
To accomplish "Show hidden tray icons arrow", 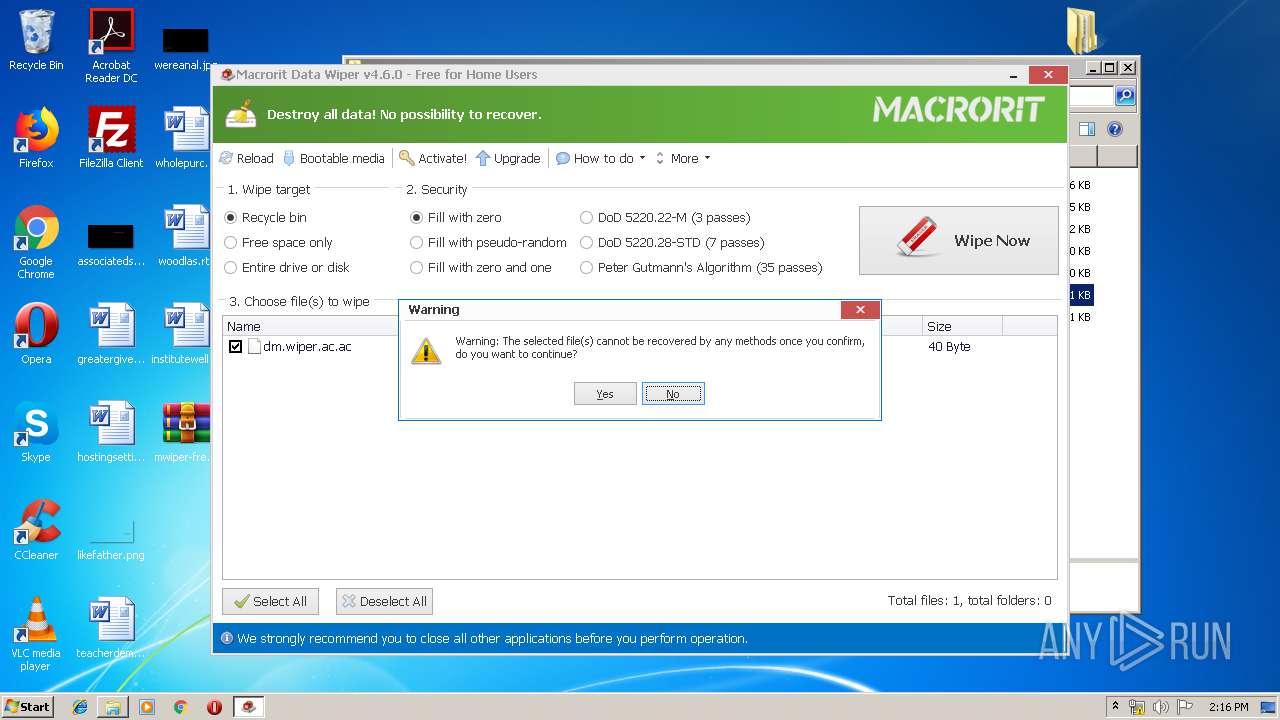I will 1115,707.
